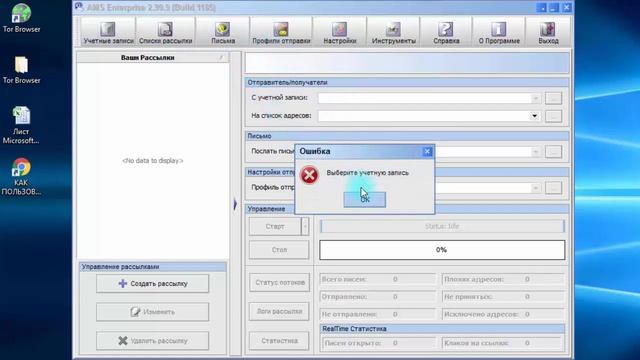Screen dimensions: 640x360
Task: Click the Status: Idle bar
Action: pyautogui.click(x=442, y=226)
